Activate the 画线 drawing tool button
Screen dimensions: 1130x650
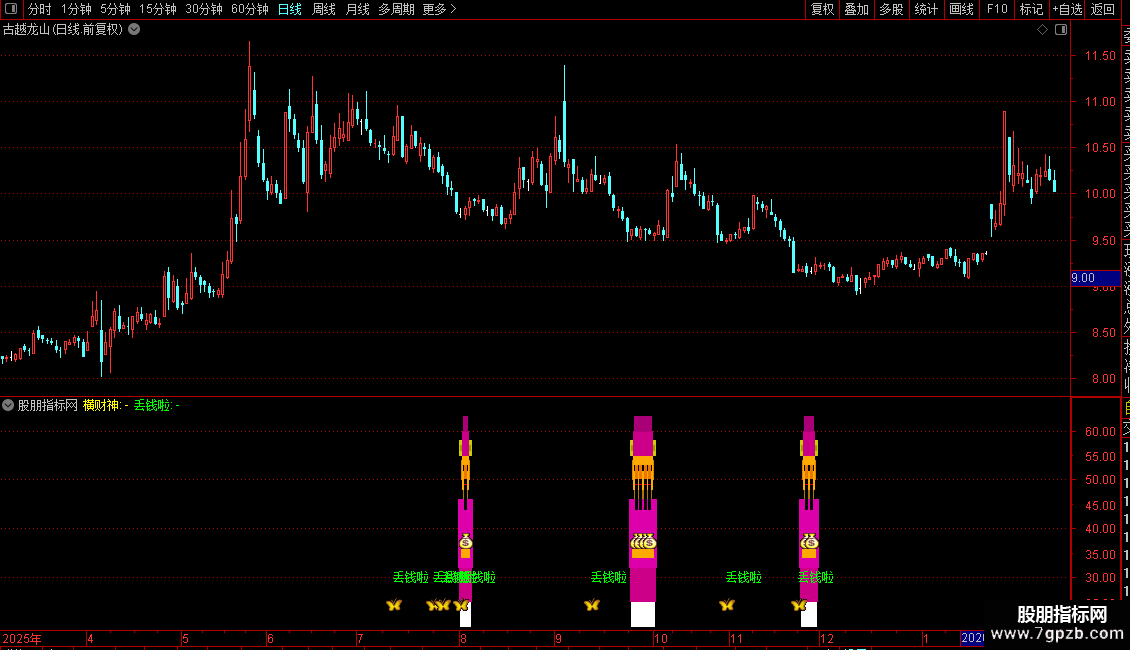(x=961, y=9)
